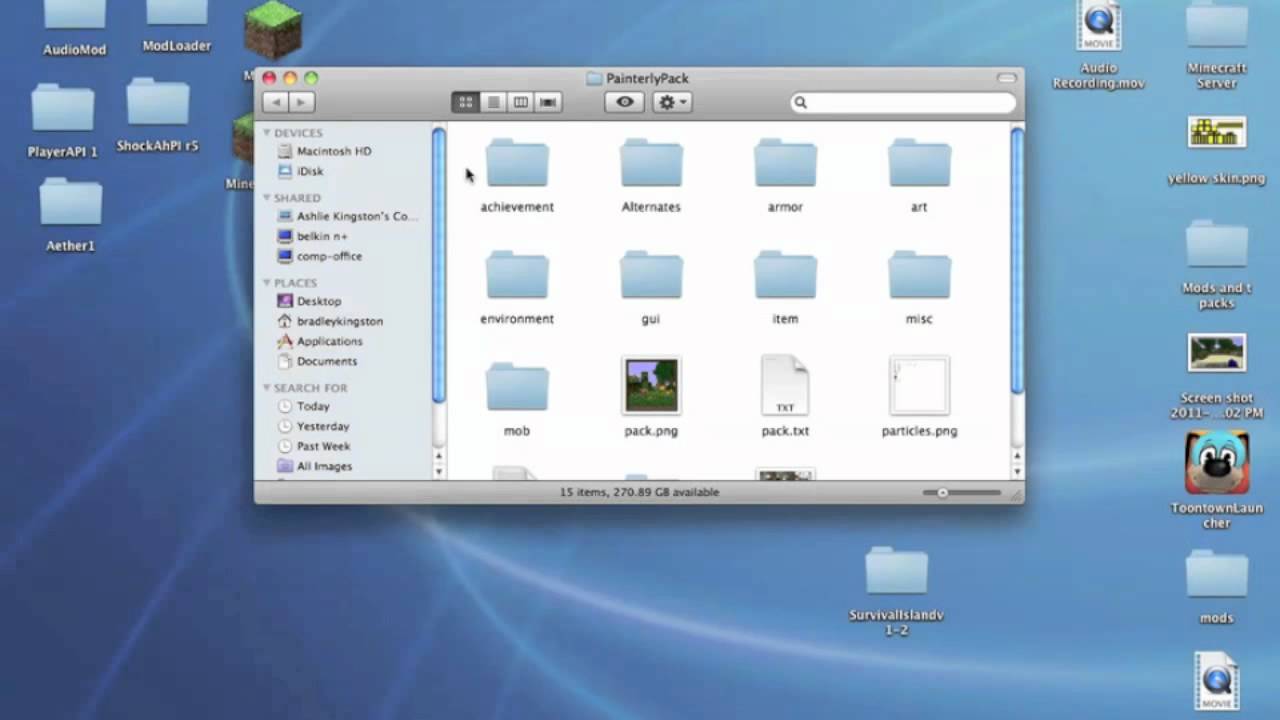This screenshot has width=1280, height=720.
Task: Select the Screen shot 2011 file
Action: [x=1217, y=352]
